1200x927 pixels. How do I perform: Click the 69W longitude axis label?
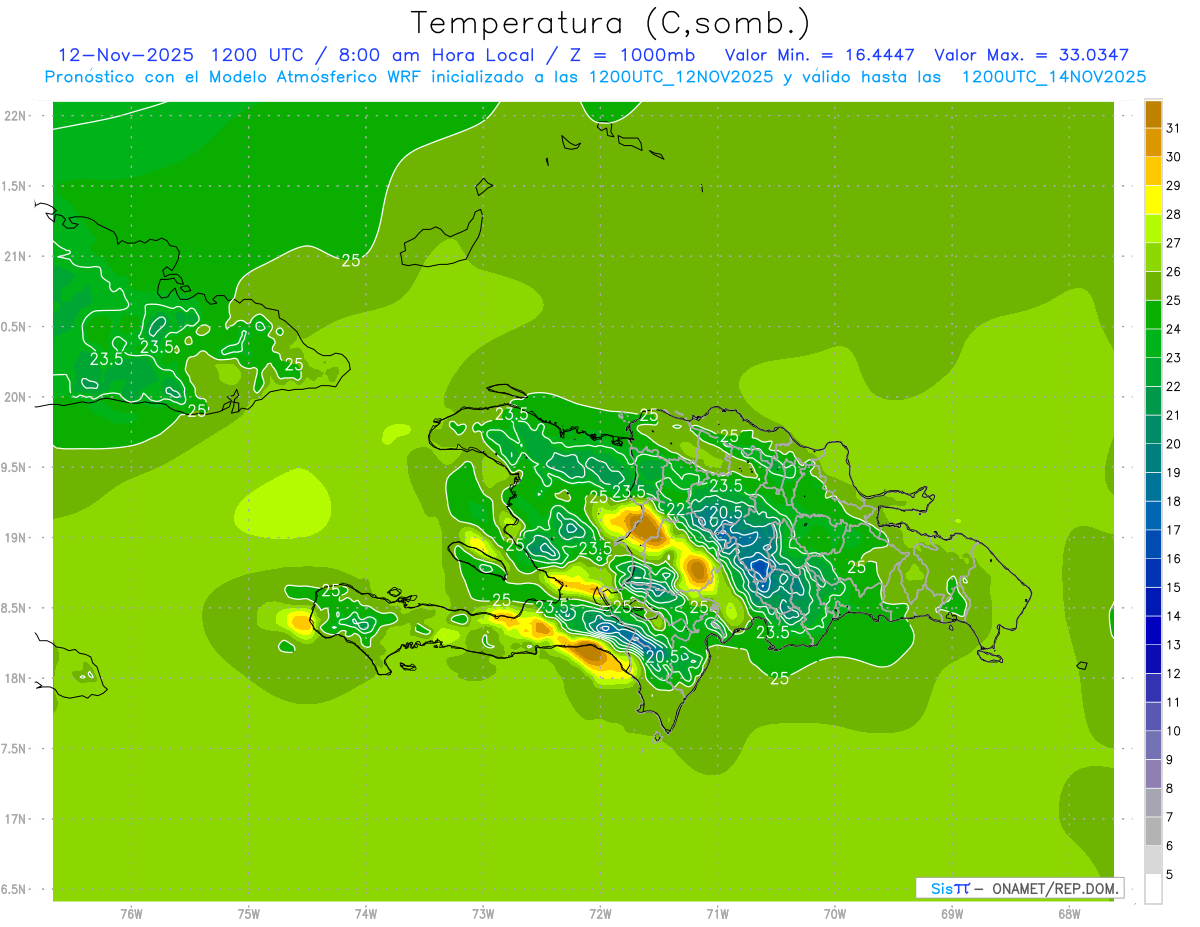tap(952, 914)
